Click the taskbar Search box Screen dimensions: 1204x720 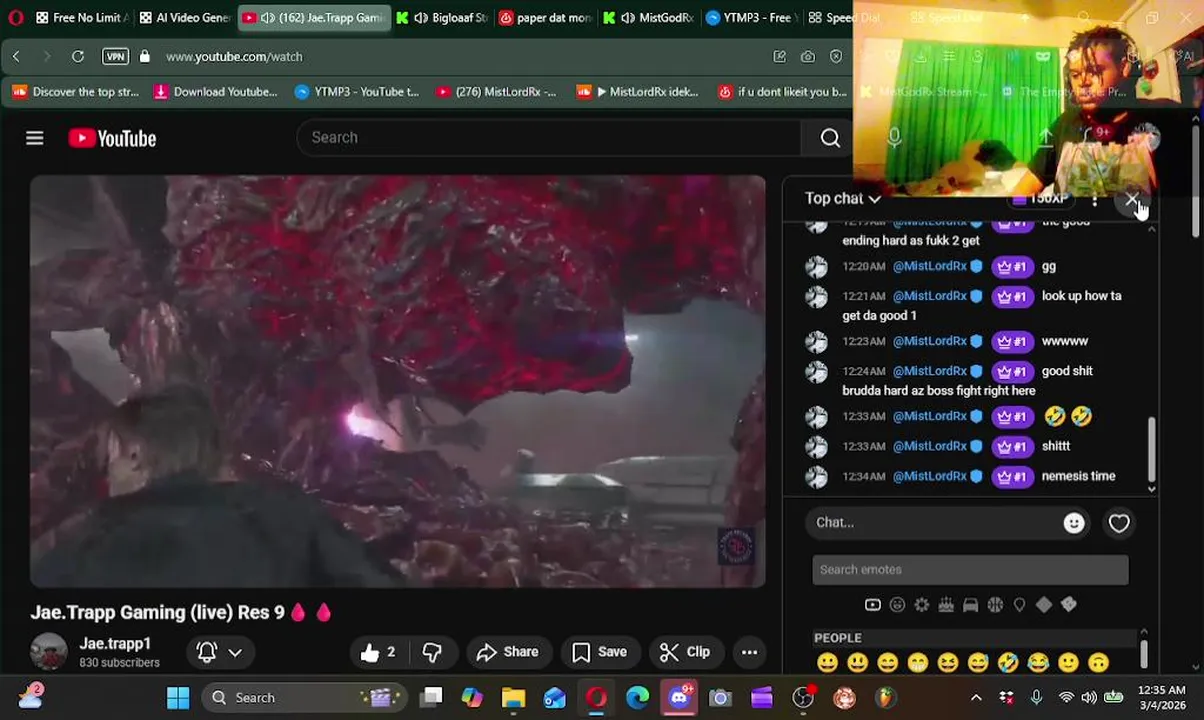point(306,698)
